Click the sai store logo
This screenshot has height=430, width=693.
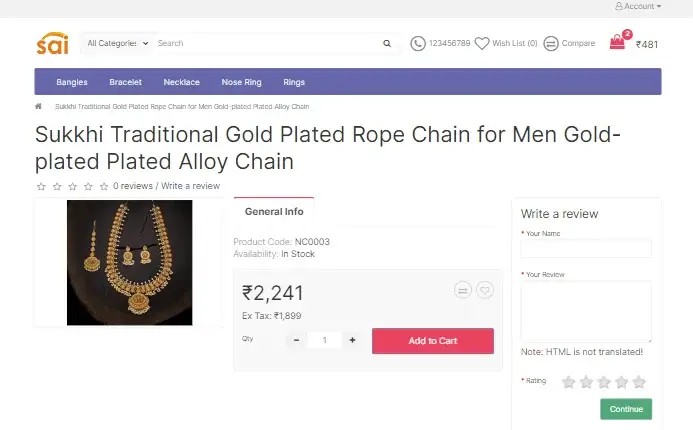pyautogui.click(x=52, y=43)
